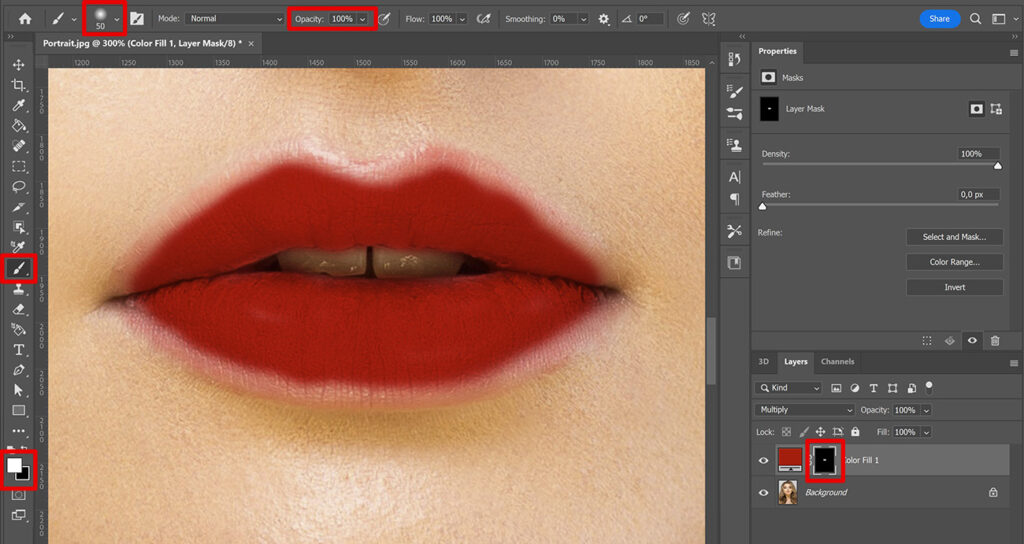Image resolution: width=1024 pixels, height=544 pixels.
Task: Open the layer Fill dropdown arrow
Action: (x=926, y=432)
